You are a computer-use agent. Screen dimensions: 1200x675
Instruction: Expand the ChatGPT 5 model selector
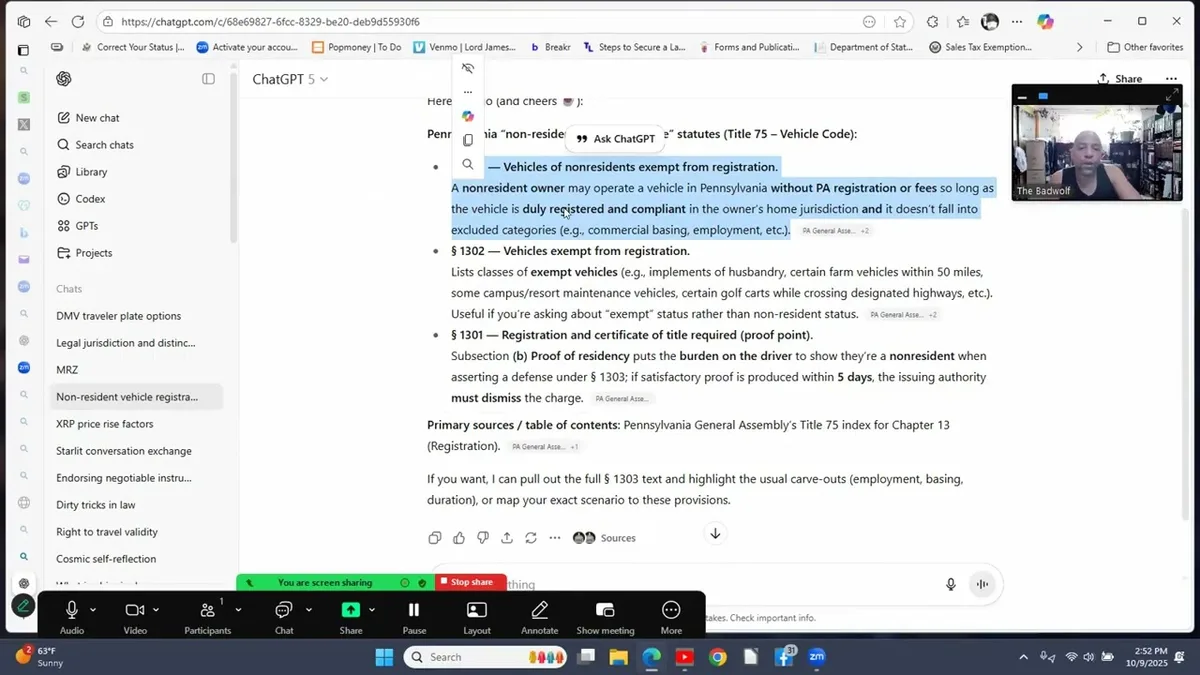coord(290,79)
